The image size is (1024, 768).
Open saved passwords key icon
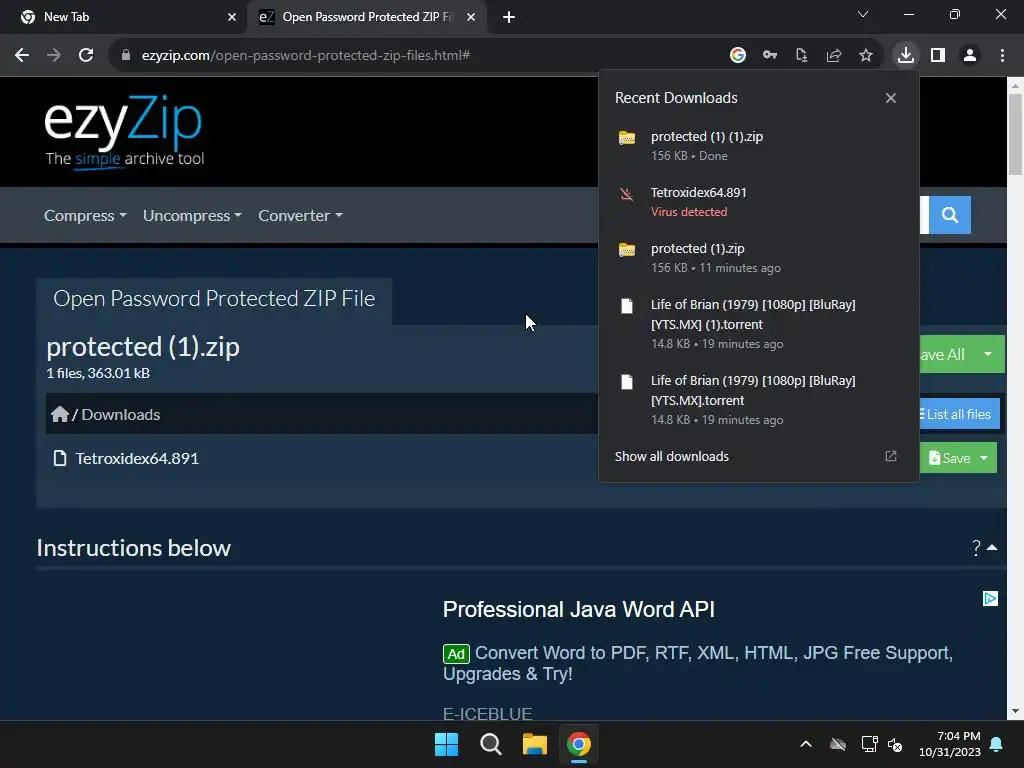769,56
